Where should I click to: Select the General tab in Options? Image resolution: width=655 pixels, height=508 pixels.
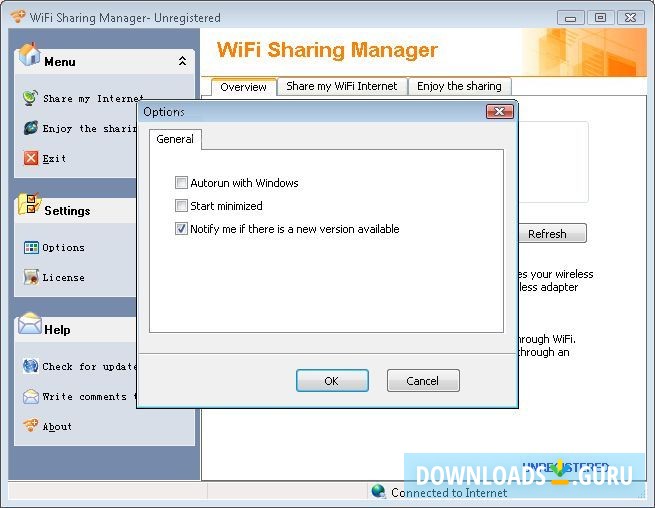tap(175, 139)
